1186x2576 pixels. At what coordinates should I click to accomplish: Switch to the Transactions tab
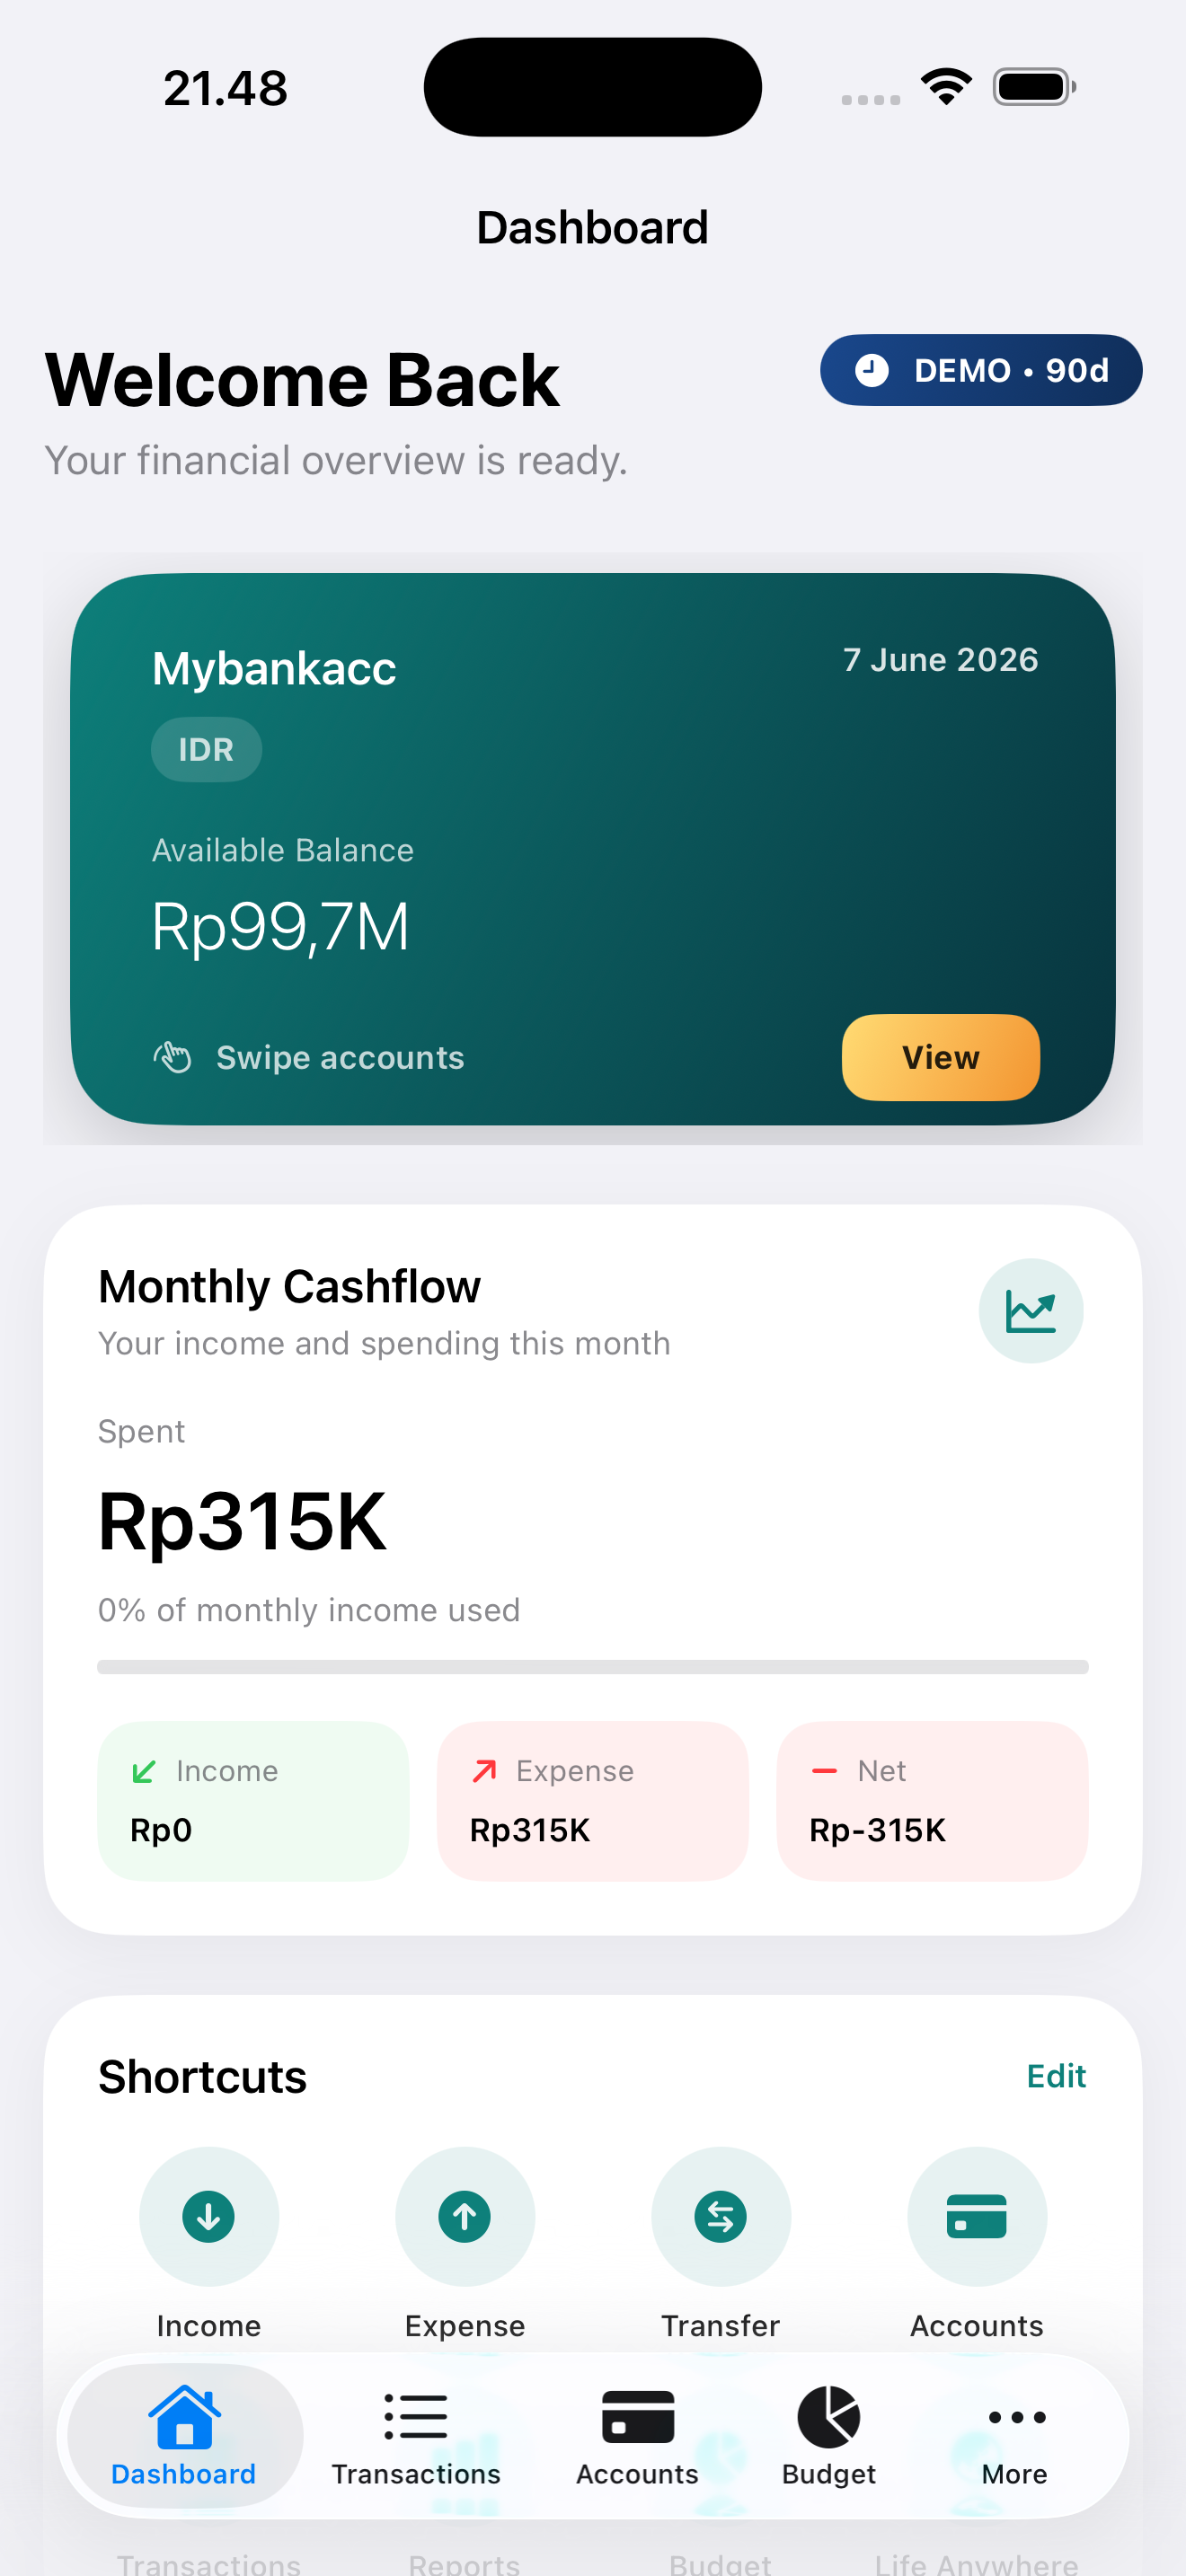tap(416, 2438)
